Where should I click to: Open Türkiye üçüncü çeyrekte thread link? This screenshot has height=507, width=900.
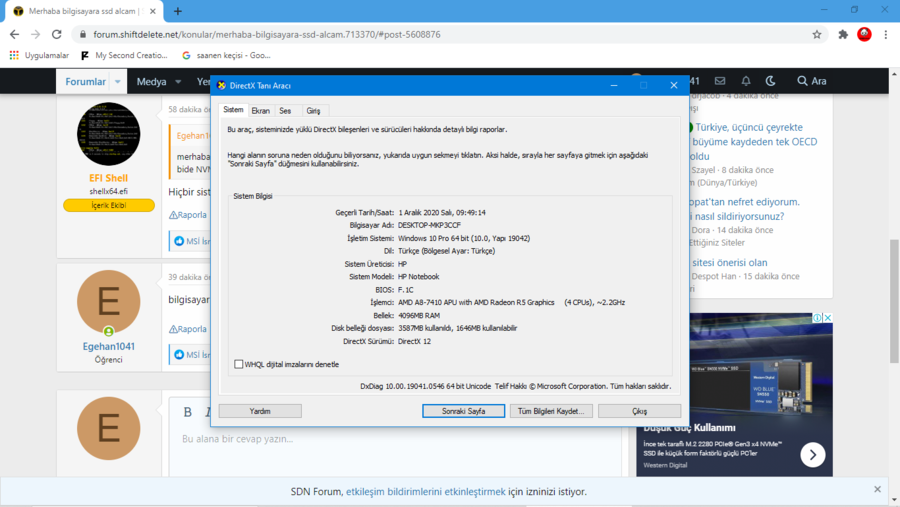tap(754, 141)
